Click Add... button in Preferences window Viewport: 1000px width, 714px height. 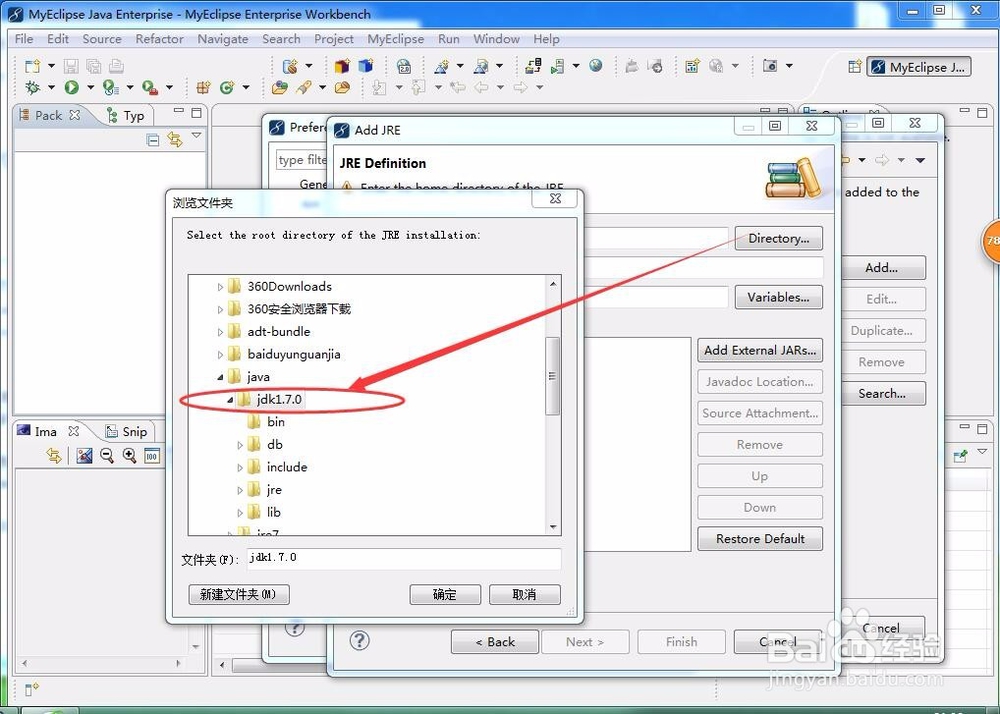(881, 268)
